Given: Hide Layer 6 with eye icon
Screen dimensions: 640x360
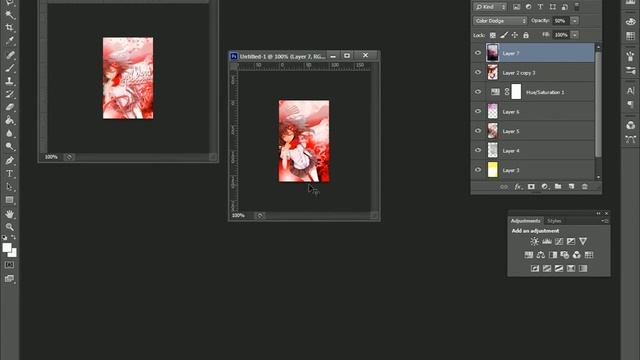Looking at the screenshot, I should pyautogui.click(x=478, y=111).
